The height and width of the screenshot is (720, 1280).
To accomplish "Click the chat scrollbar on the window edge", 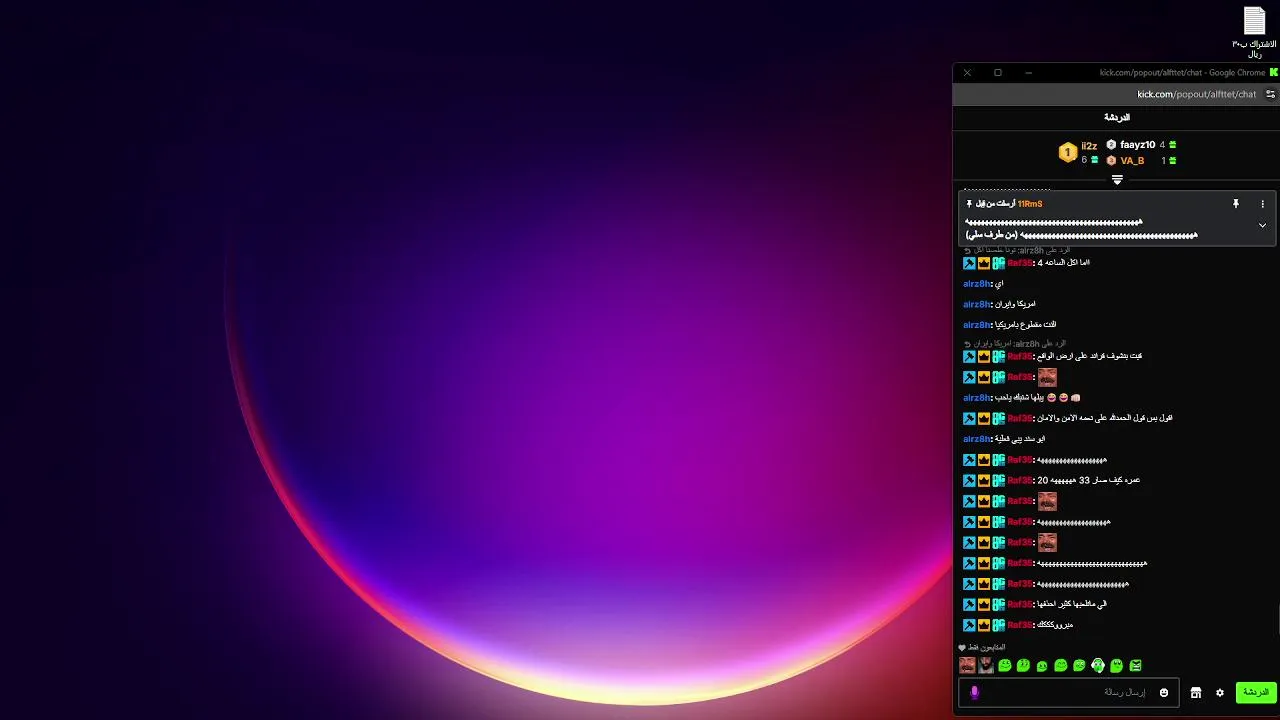I will click(x=1277, y=620).
